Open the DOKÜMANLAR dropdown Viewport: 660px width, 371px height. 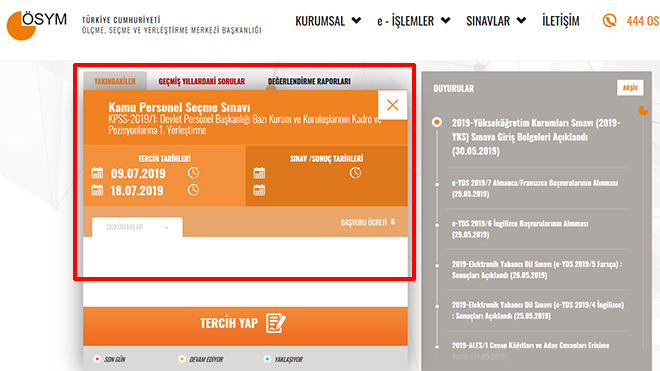(x=137, y=227)
